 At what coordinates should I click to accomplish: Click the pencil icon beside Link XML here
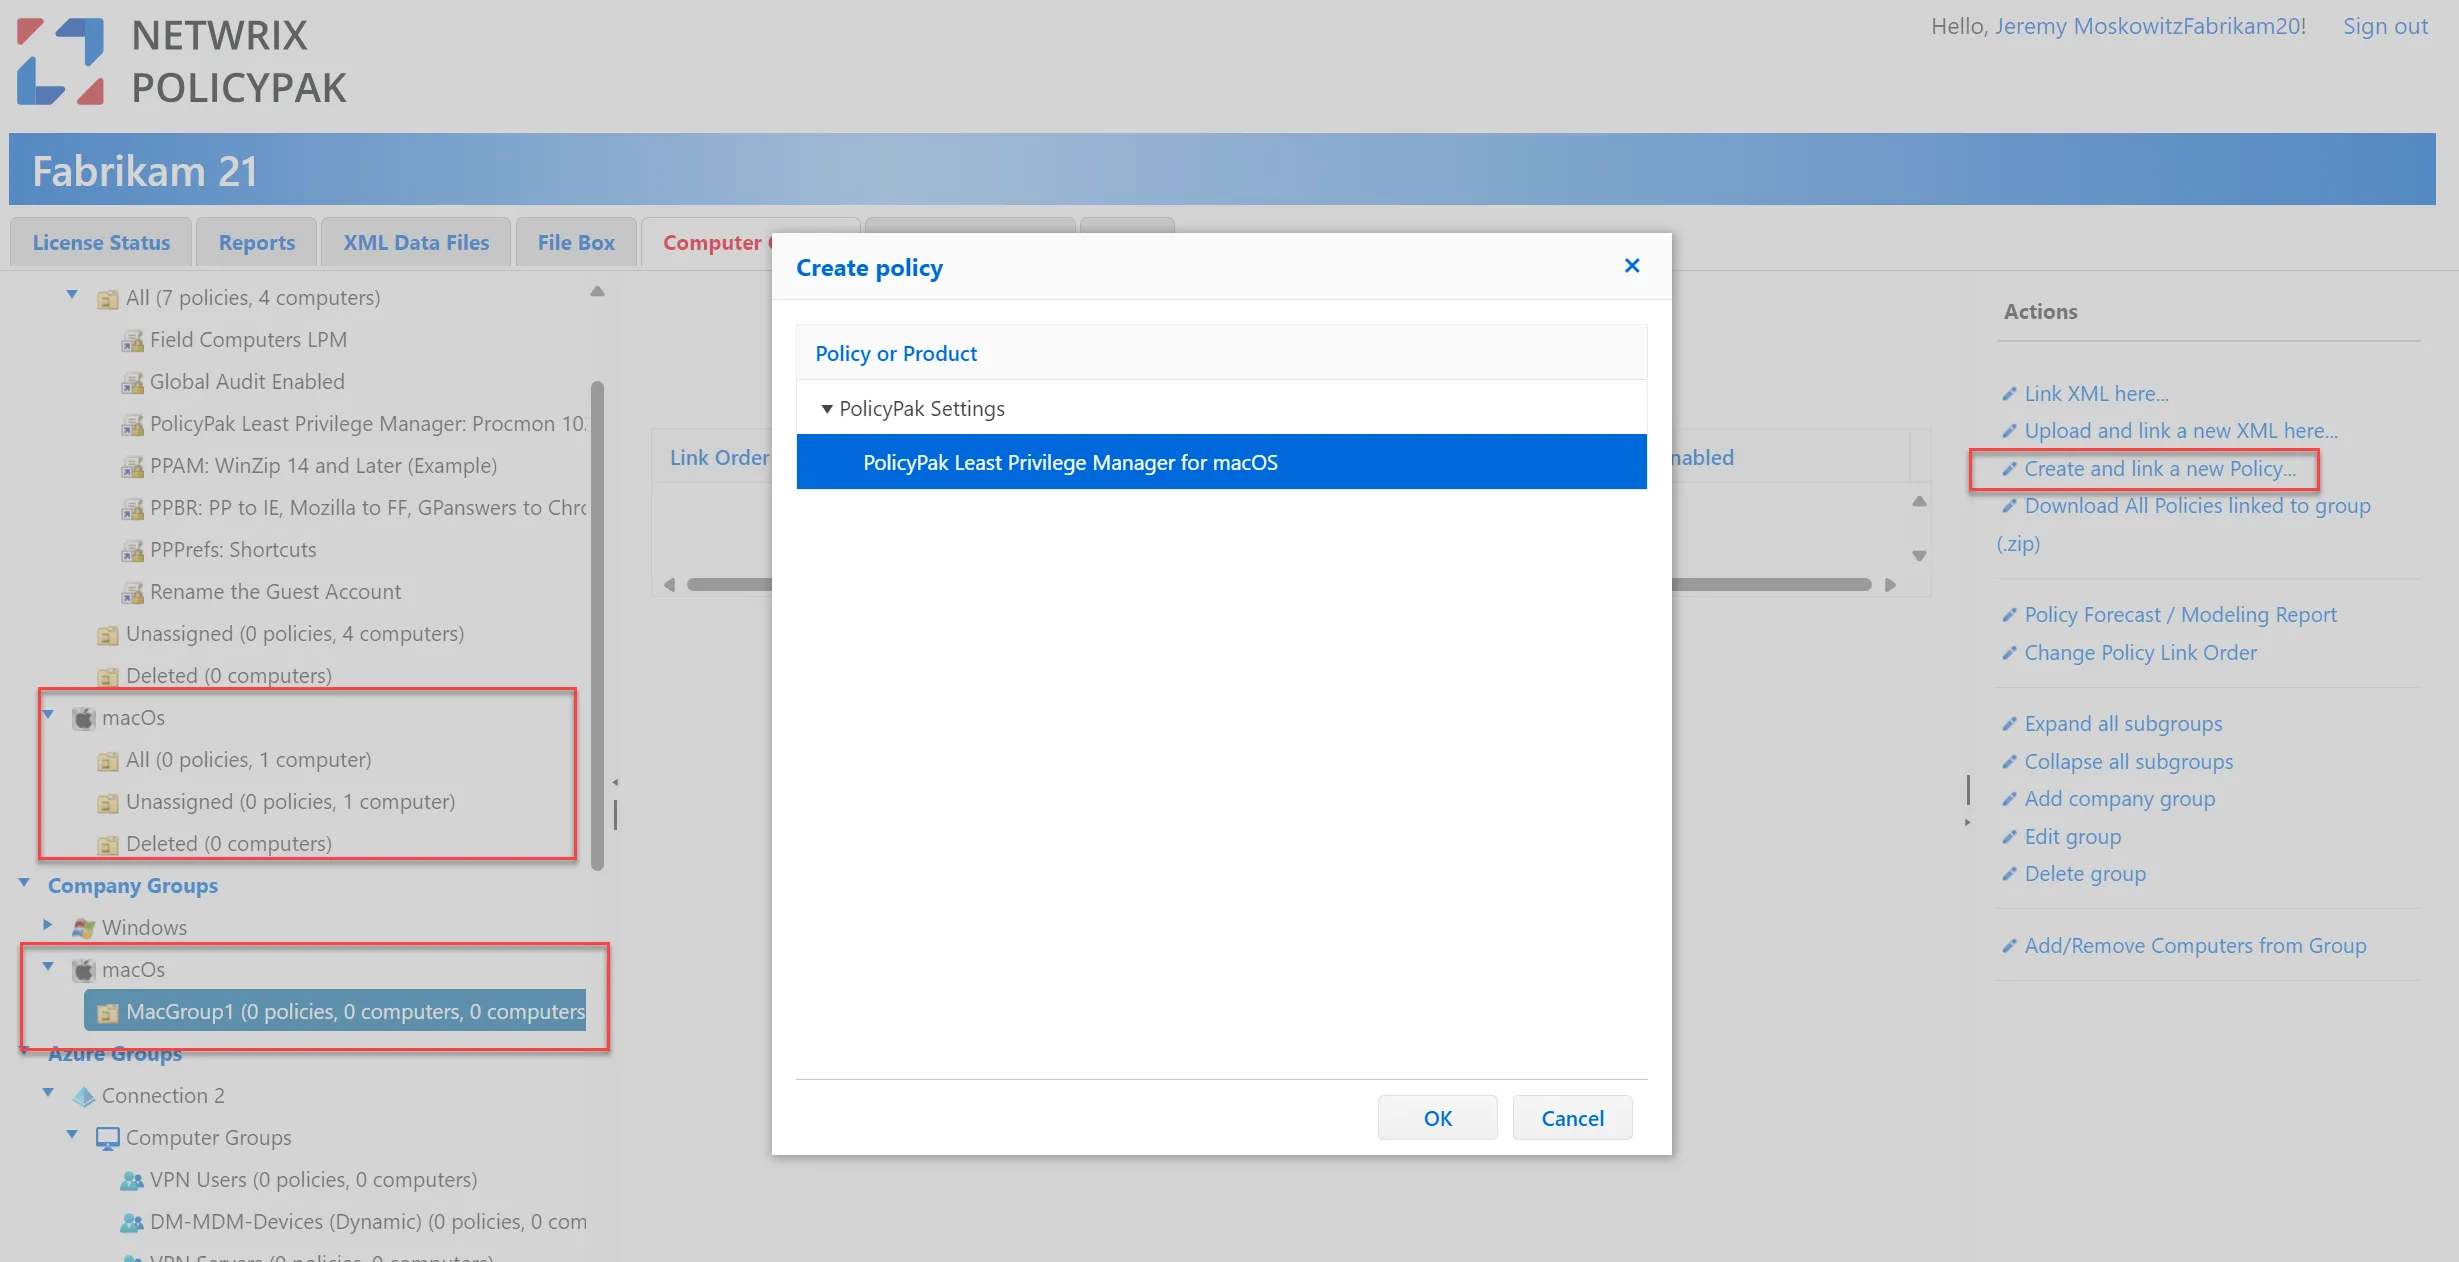(x=2011, y=392)
